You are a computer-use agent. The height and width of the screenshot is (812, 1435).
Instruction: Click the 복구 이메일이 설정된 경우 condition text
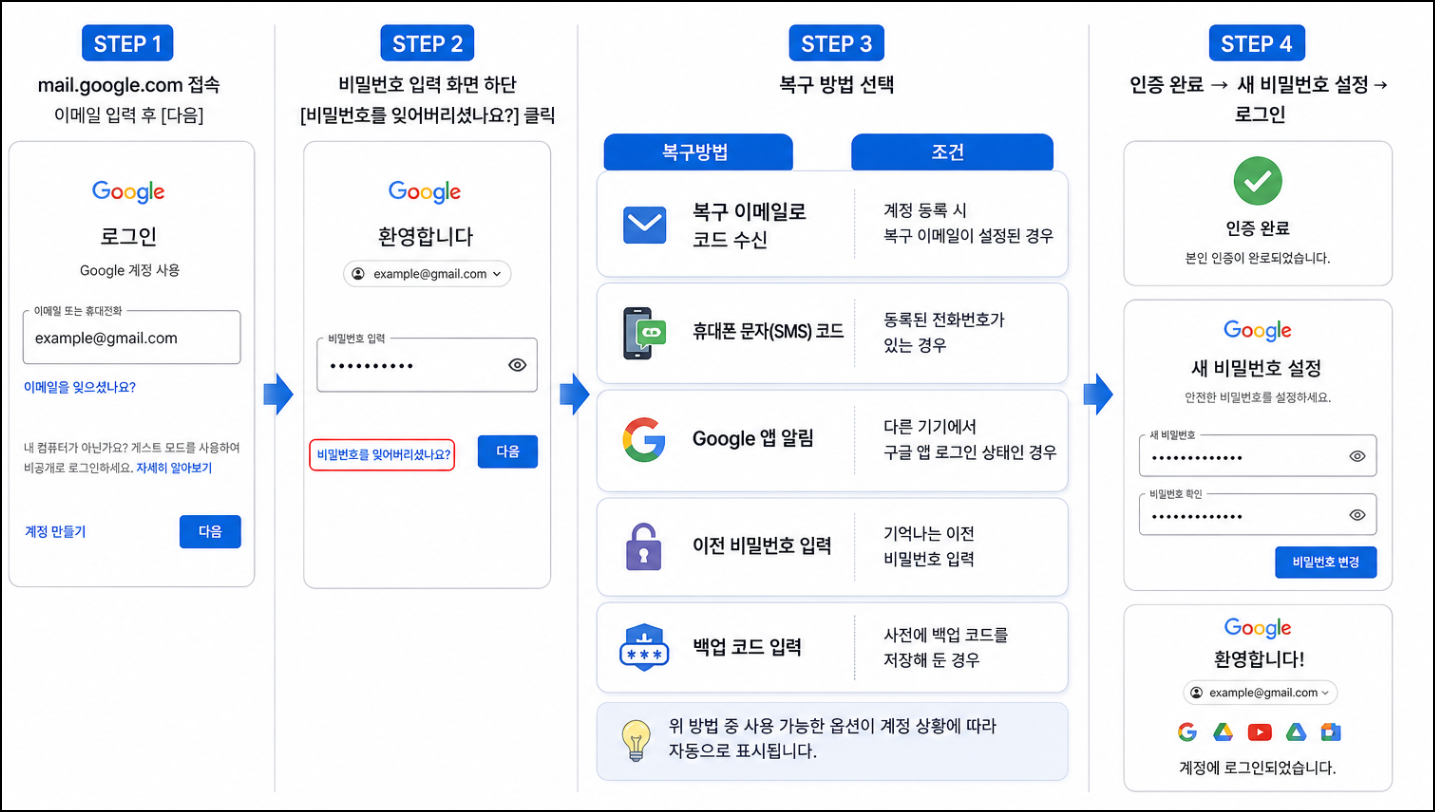968,236
